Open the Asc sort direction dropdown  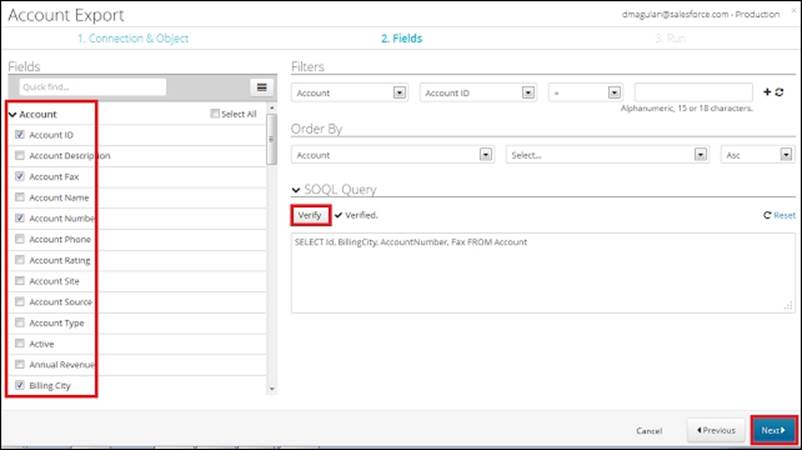pos(756,155)
